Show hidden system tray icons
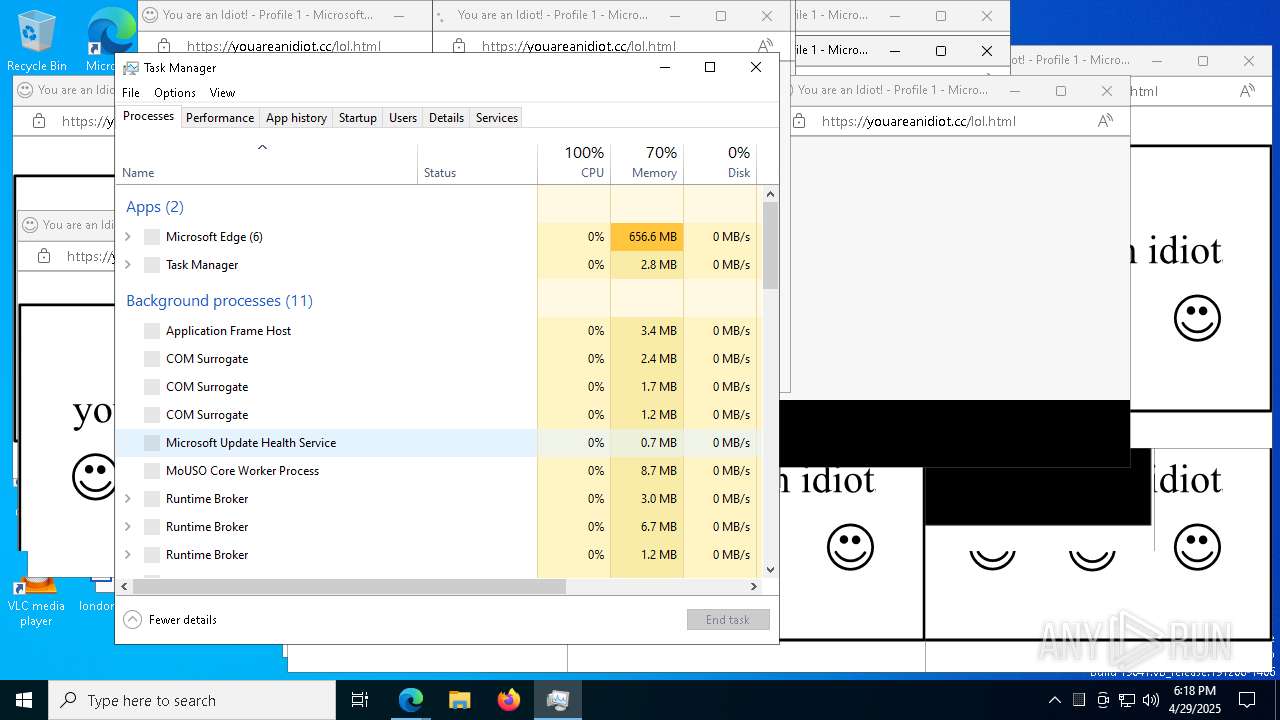 point(1055,700)
